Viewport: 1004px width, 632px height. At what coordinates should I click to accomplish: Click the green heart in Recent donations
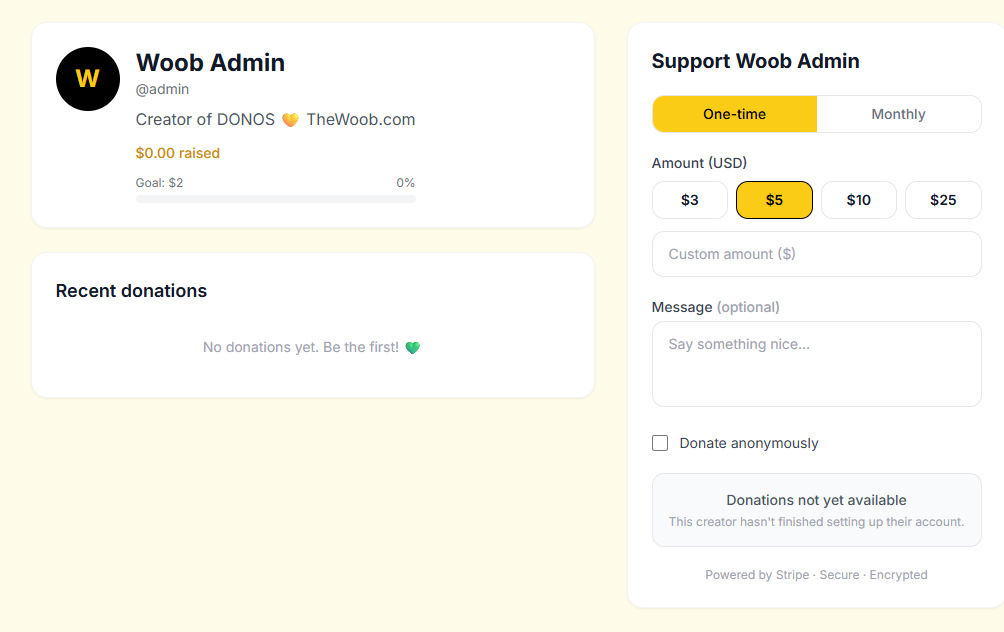[x=412, y=348]
